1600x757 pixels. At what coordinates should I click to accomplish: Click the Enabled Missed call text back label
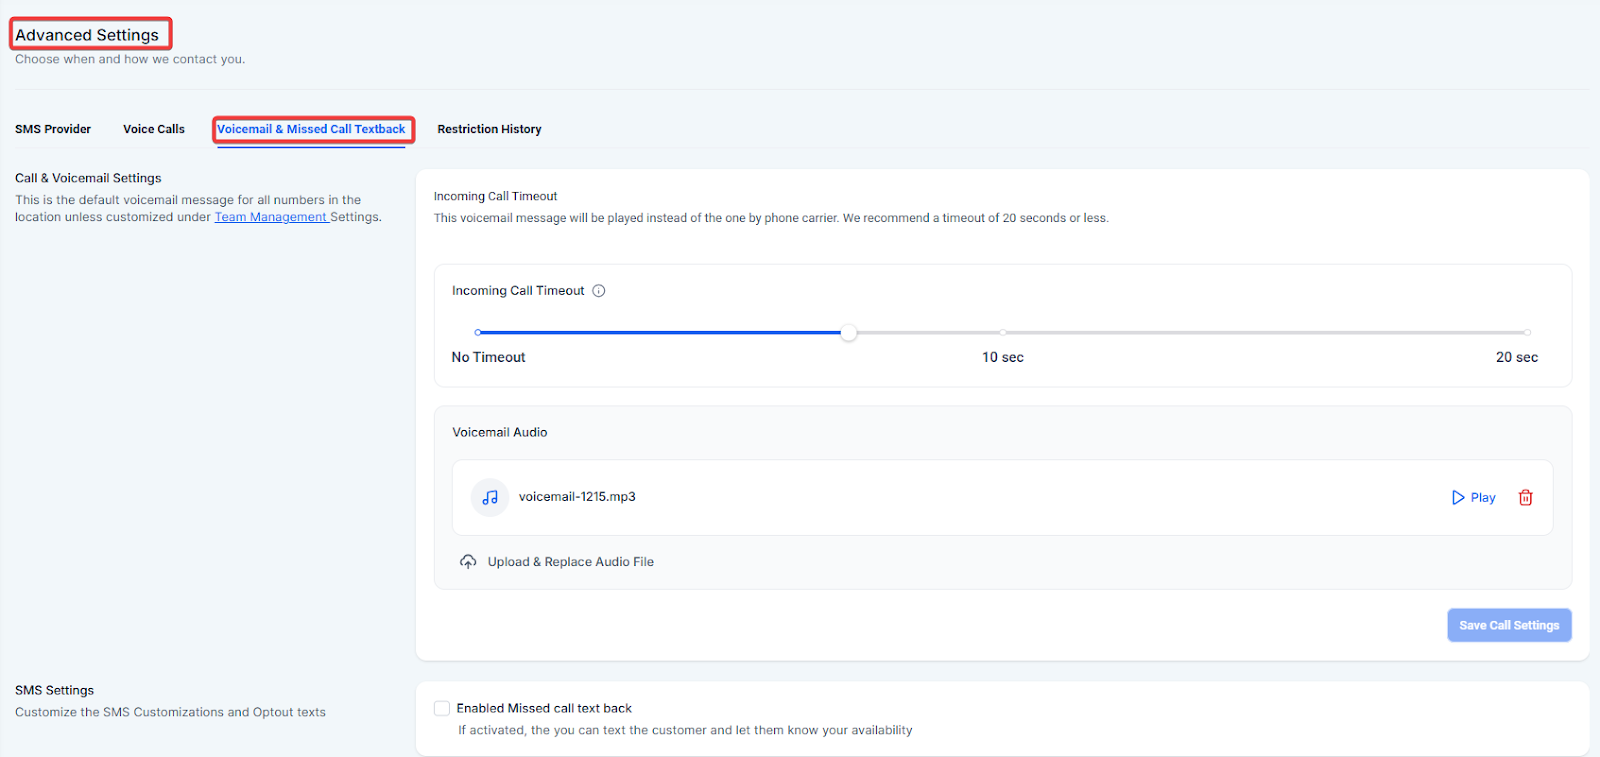(x=544, y=708)
